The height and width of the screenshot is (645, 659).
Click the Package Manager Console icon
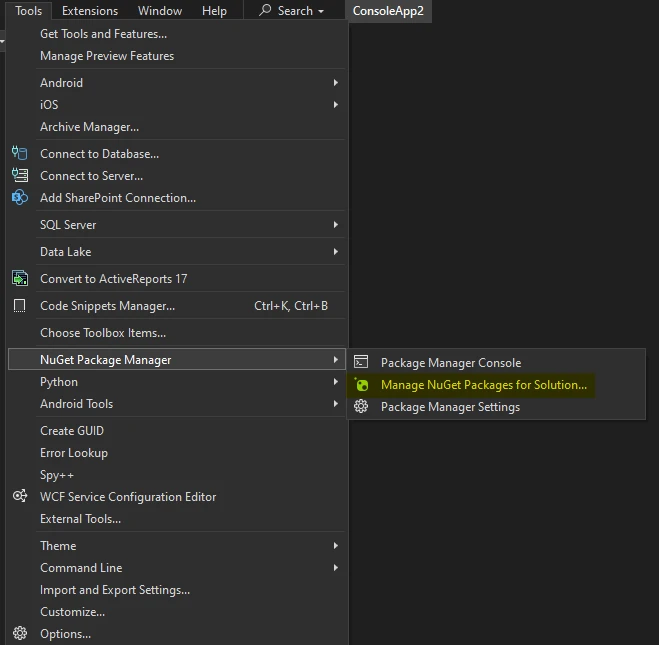(x=361, y=363)
